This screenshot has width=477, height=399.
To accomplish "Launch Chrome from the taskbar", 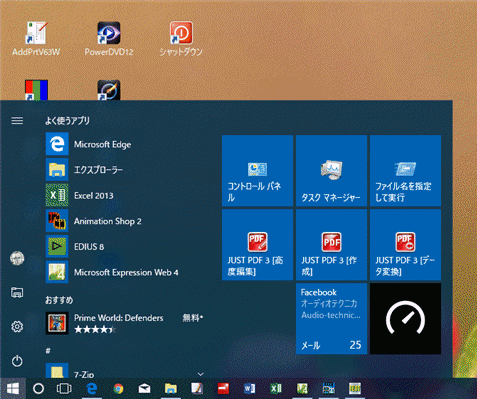I will point(118,388).
